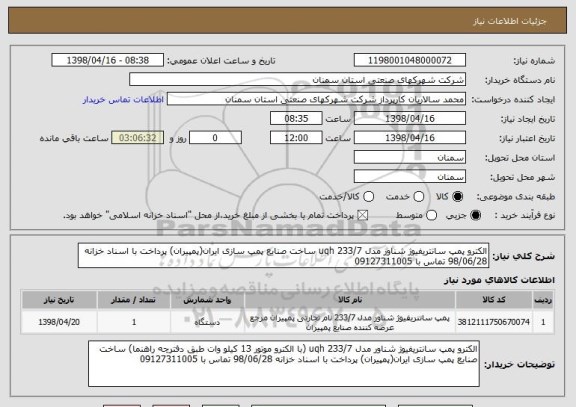This screenshot has height=407, width=576.
Task: Click the delivery city سمنان field
Action: [x=410, y=177]
